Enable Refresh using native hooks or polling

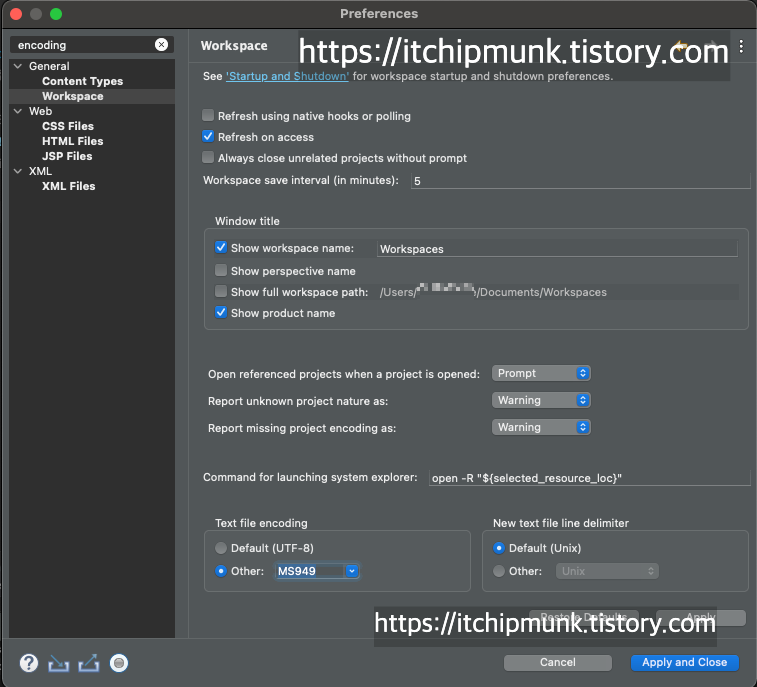click(208, 115)
